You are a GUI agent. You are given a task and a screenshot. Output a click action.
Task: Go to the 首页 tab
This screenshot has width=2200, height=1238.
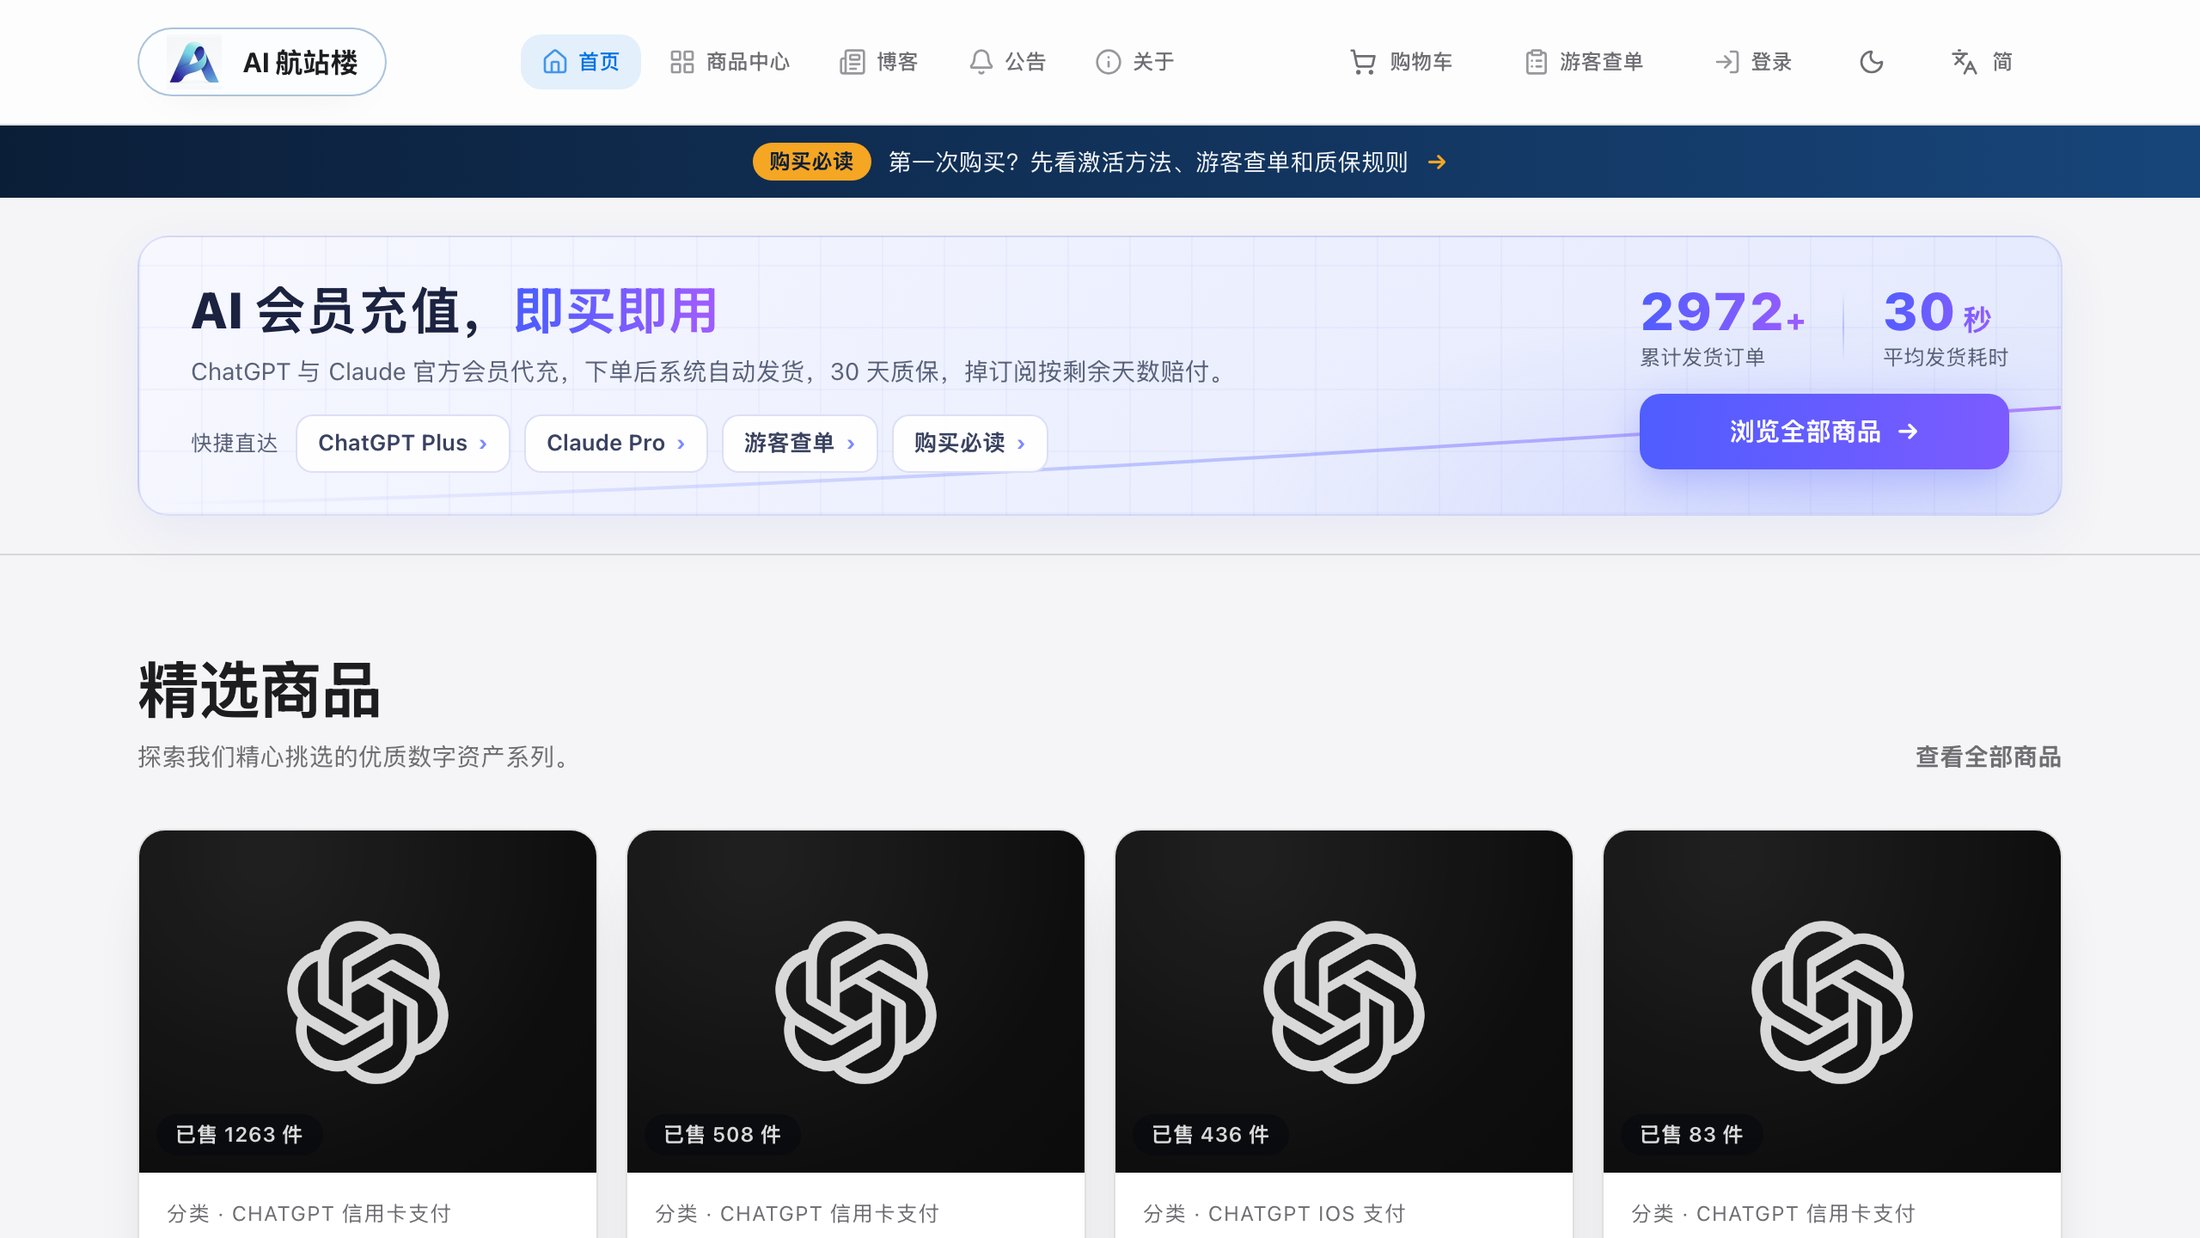581,62
